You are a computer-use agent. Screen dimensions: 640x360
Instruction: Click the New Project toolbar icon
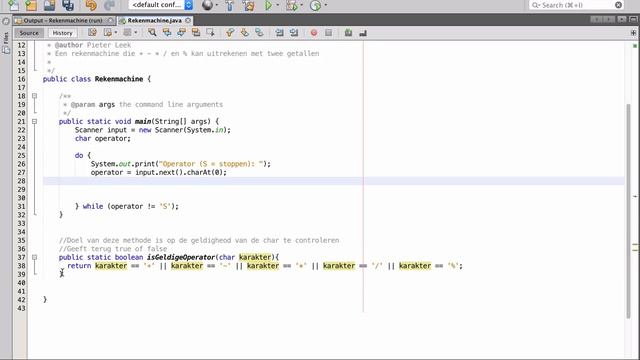(31, 5)
